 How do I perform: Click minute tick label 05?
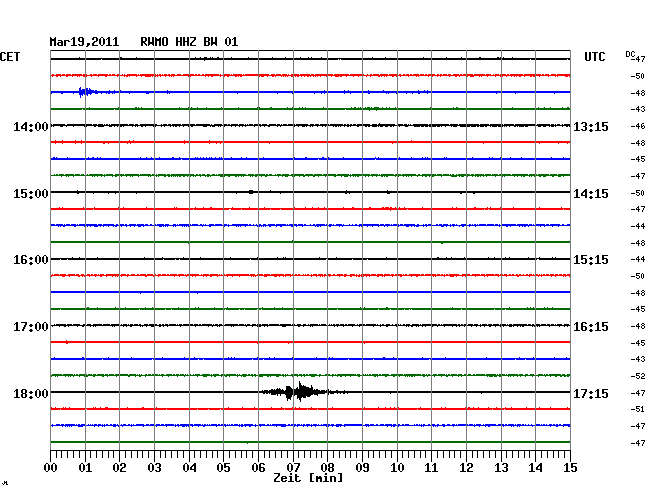point(223,468)
